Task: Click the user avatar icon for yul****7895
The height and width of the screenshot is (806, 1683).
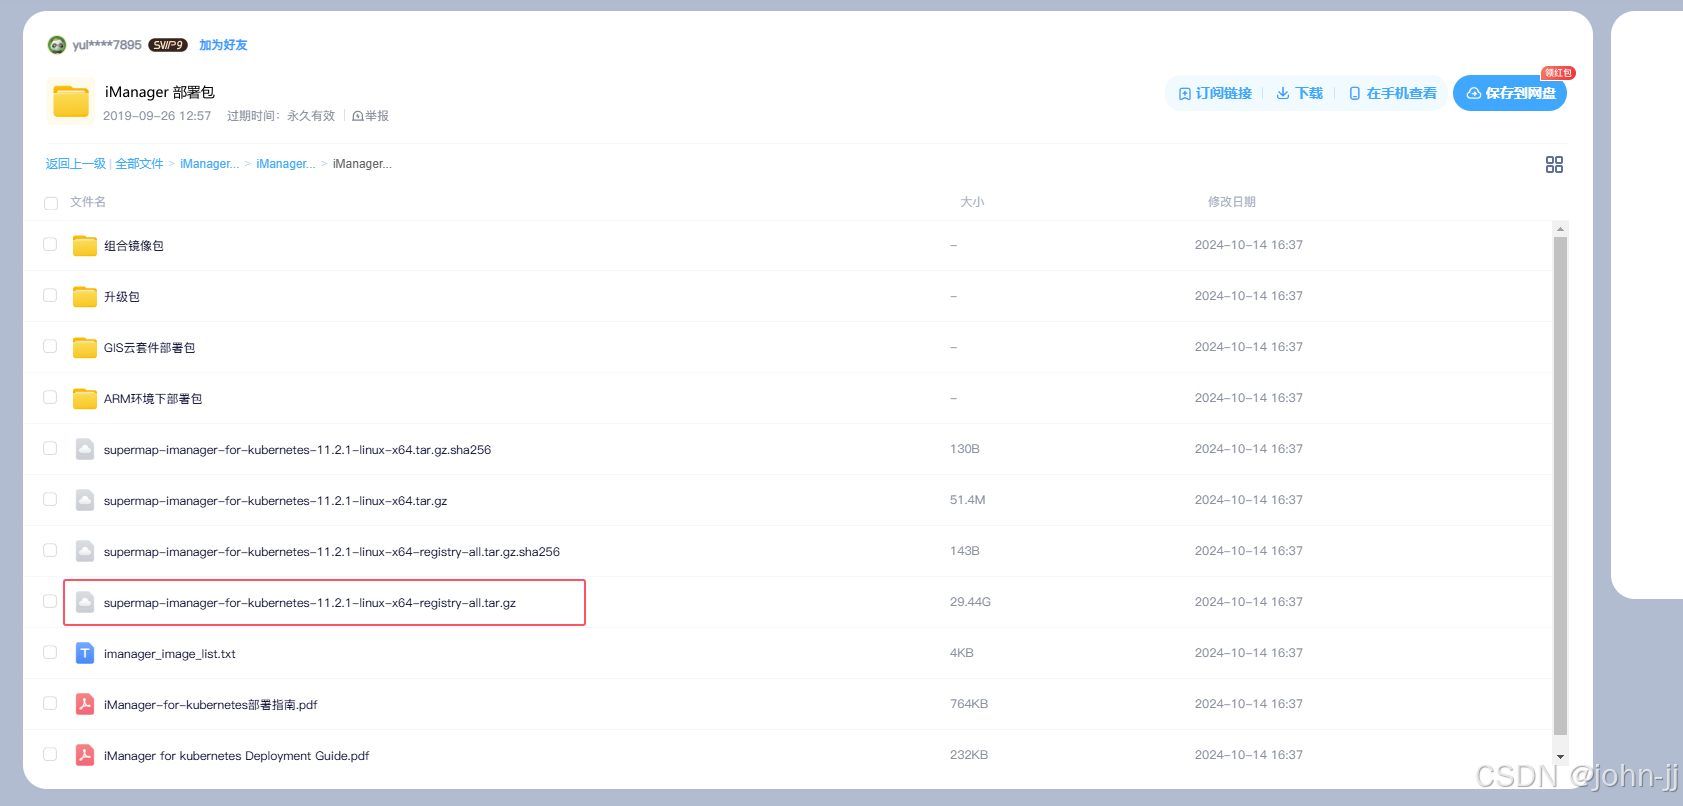Action: [x=57, y=45]
